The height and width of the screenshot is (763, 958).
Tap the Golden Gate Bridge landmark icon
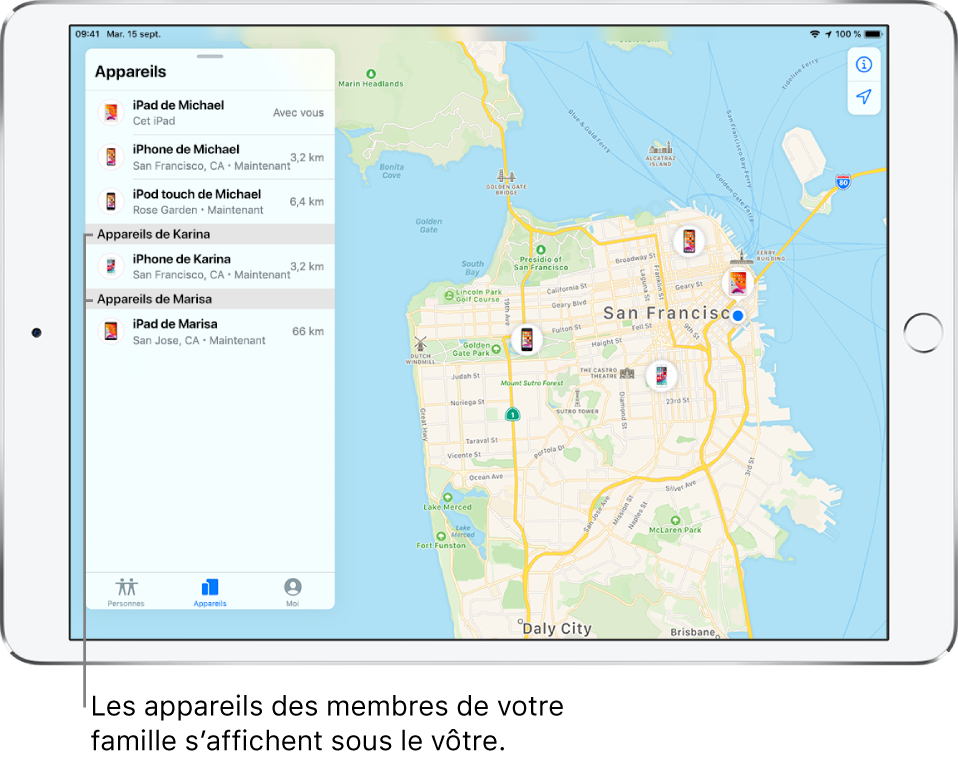[506, 177]
